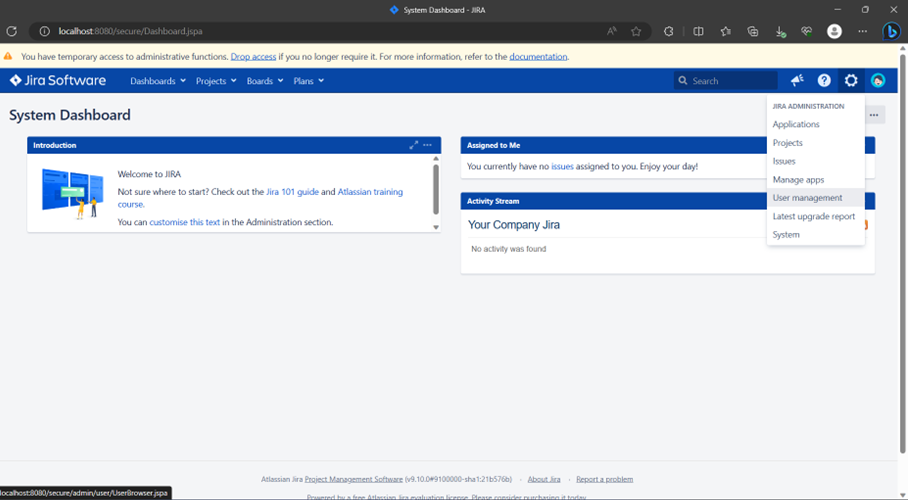Click the Introduction gadget scrollbar thumb

pos(435,189)
